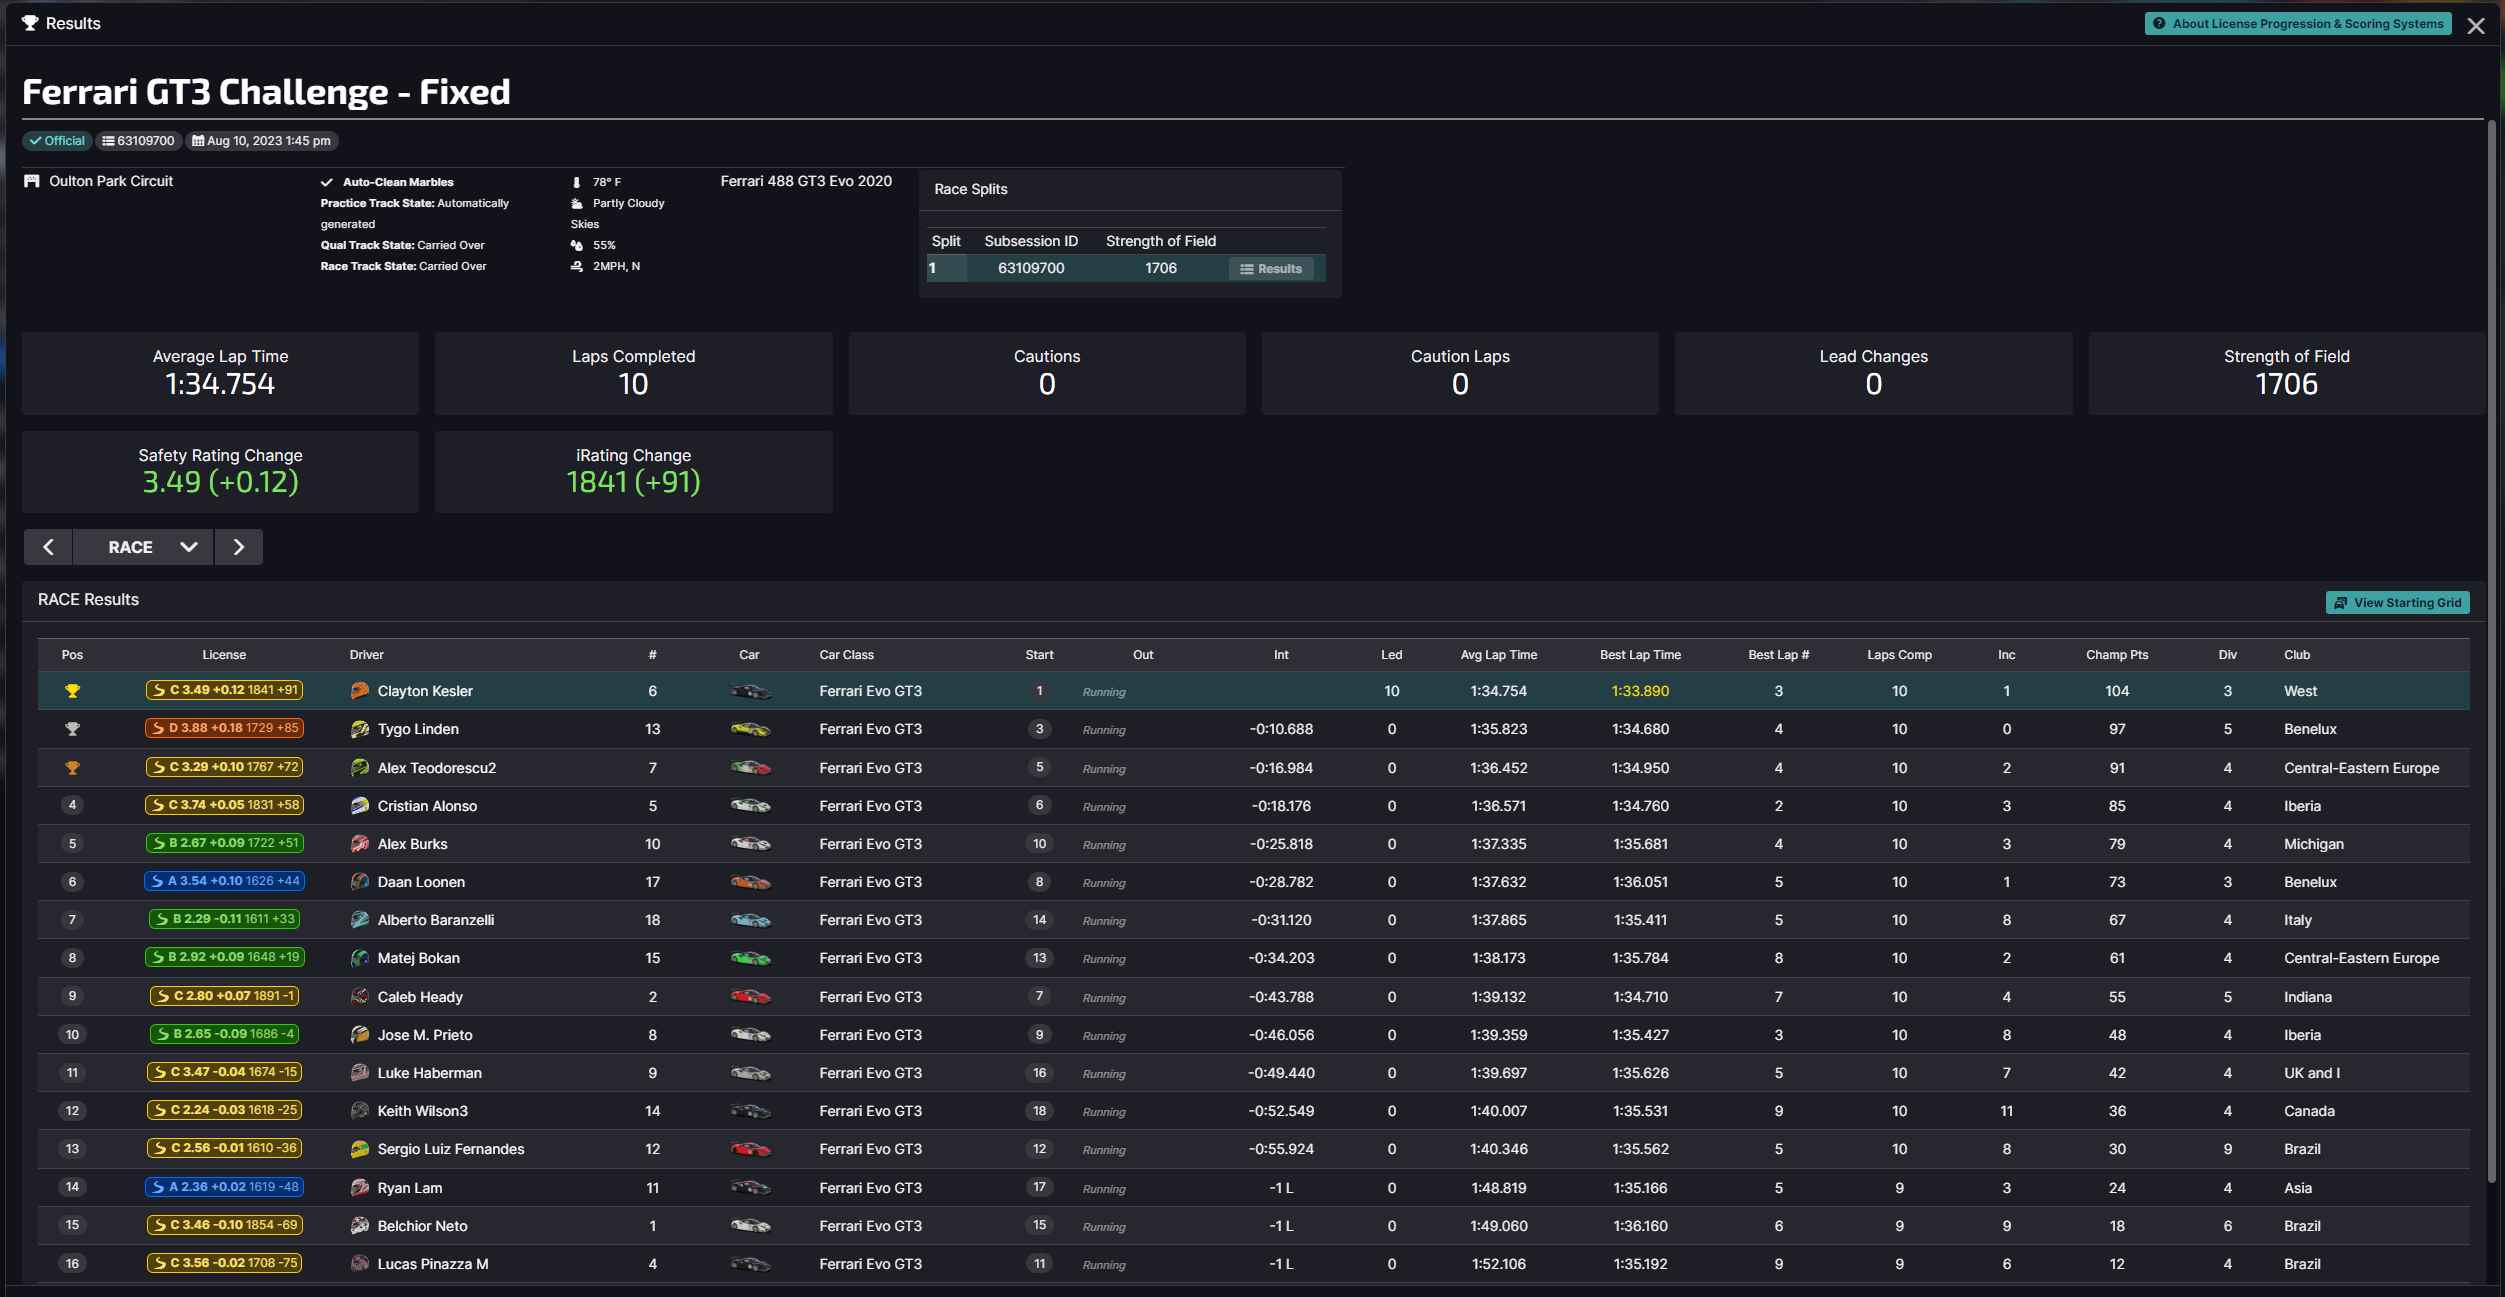Sort by the Champ Pts column header
This screenshot has width=2505, height=1297.
[2117, 655]
